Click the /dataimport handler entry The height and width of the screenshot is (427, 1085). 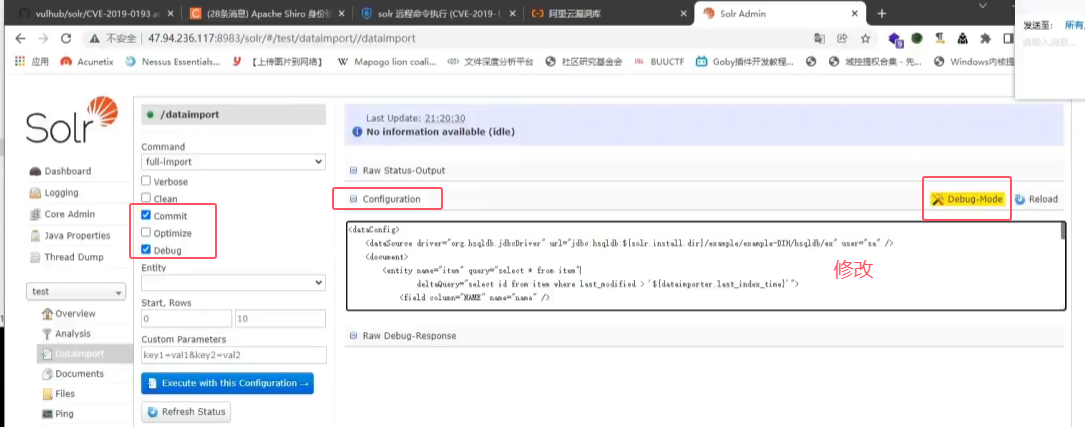[233, 115]
